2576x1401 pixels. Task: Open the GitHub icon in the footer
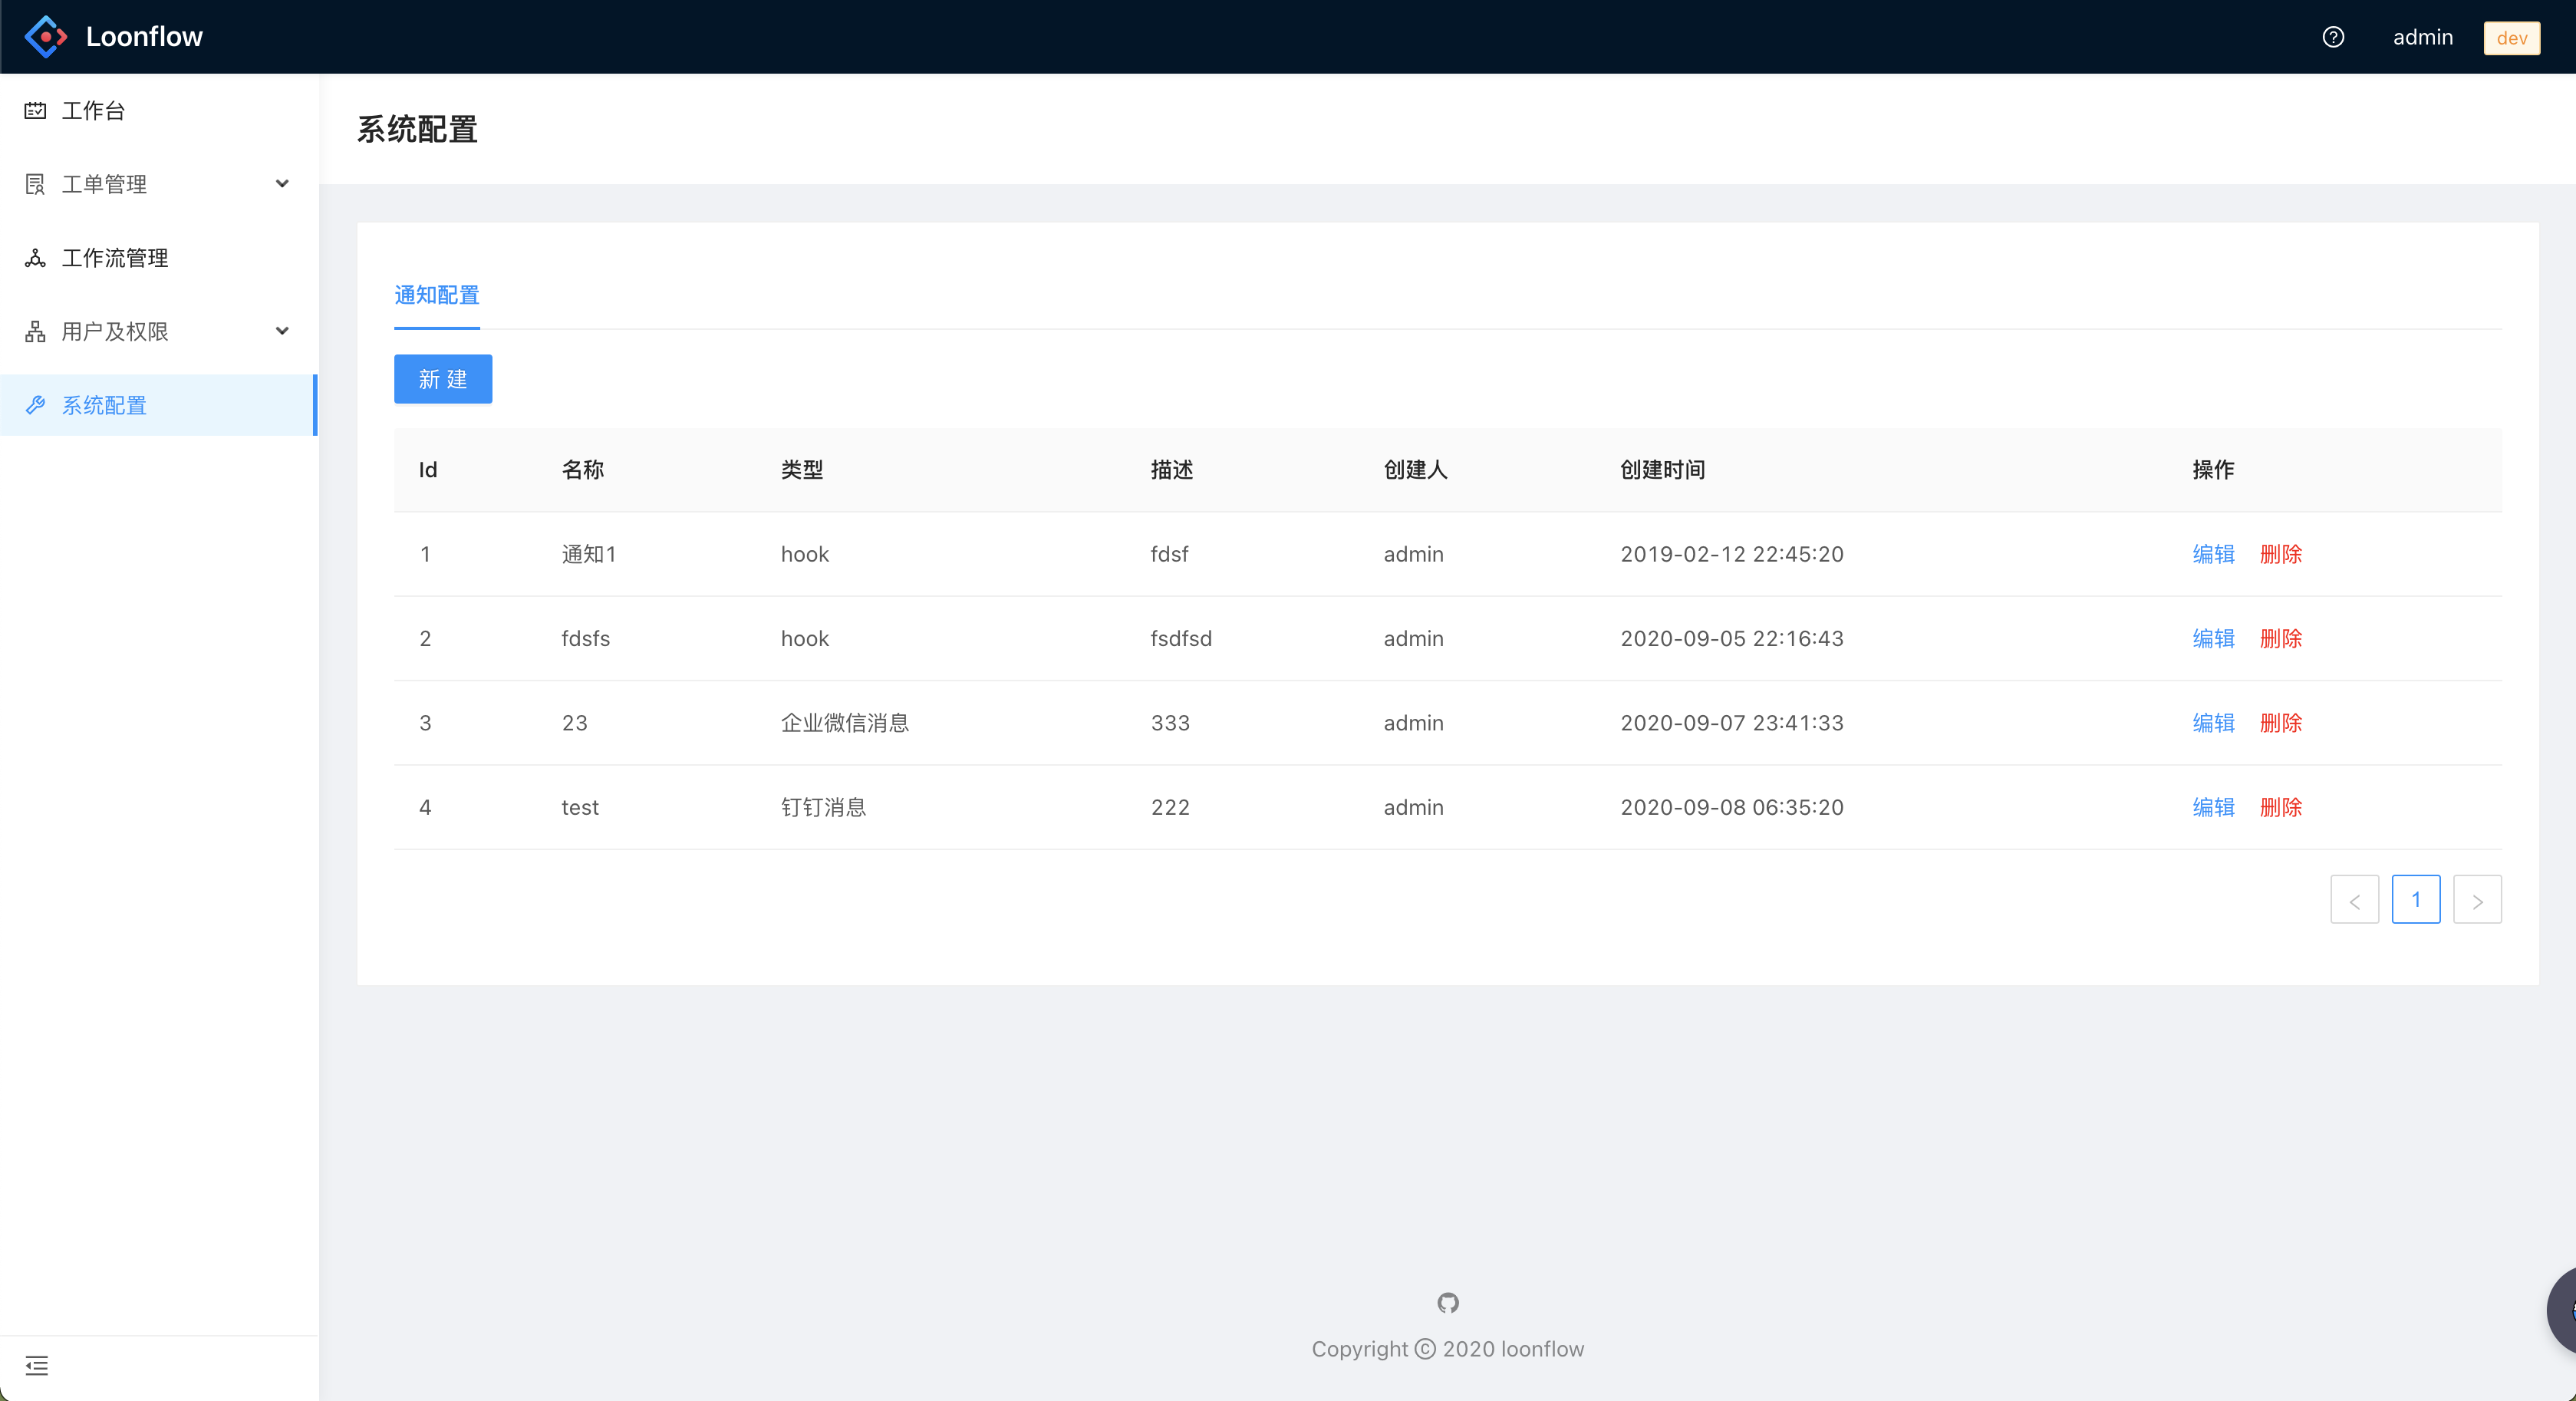[x=1448, y=1302]
